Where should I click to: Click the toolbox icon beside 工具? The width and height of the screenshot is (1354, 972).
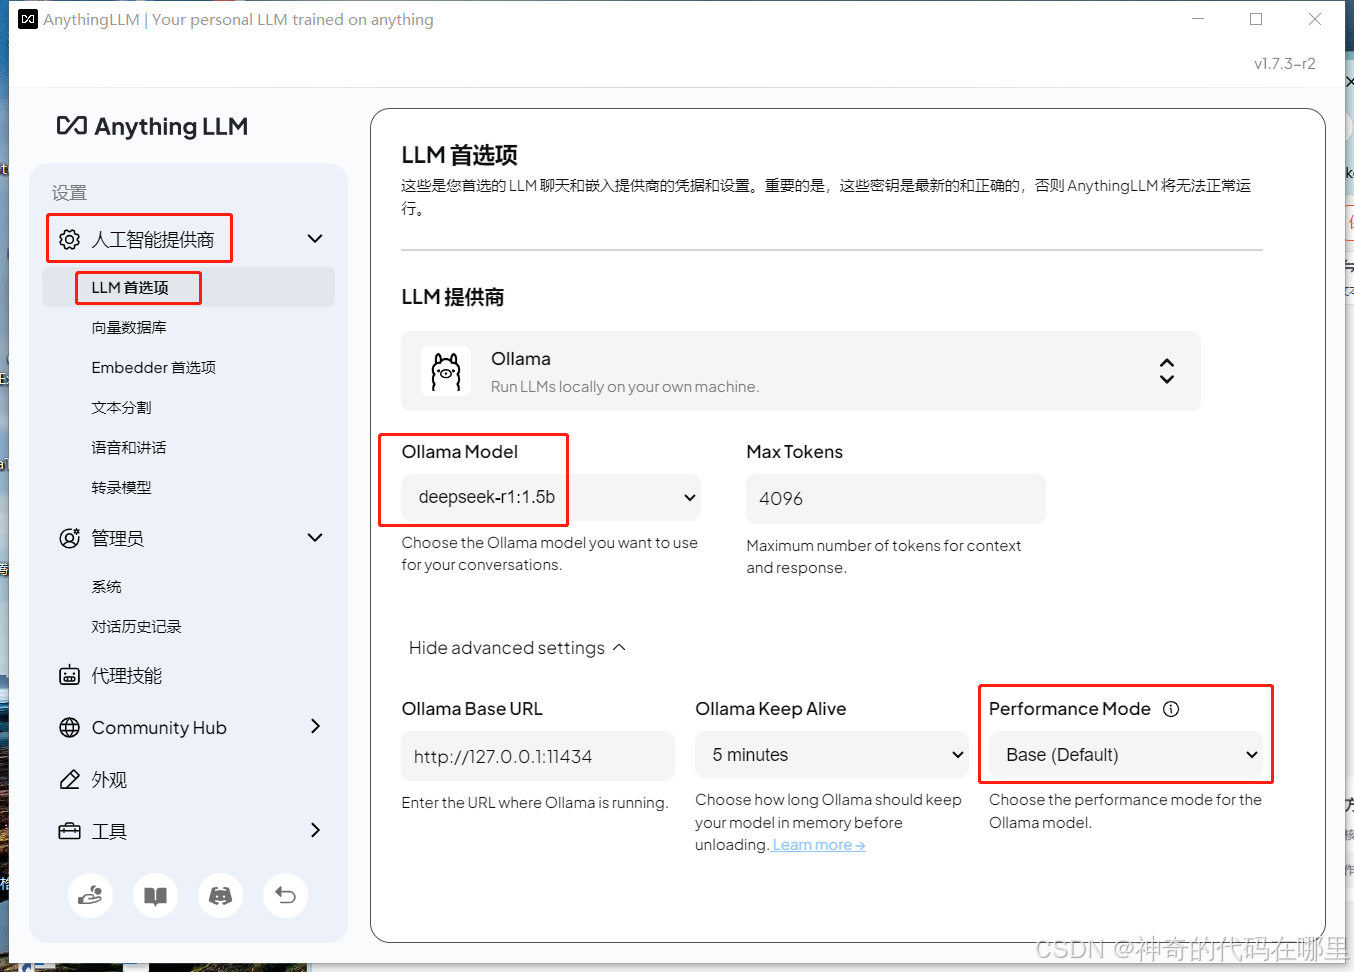(69, 831)
